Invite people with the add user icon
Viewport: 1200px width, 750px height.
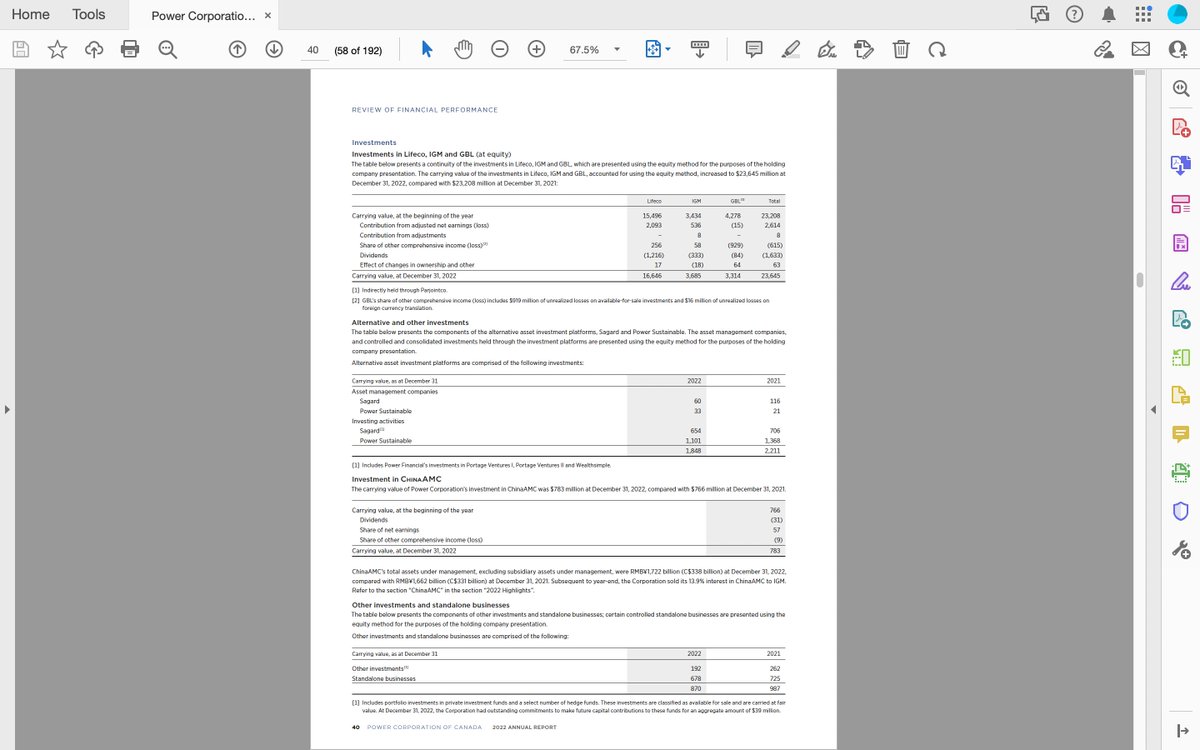tap(1177, 49)
